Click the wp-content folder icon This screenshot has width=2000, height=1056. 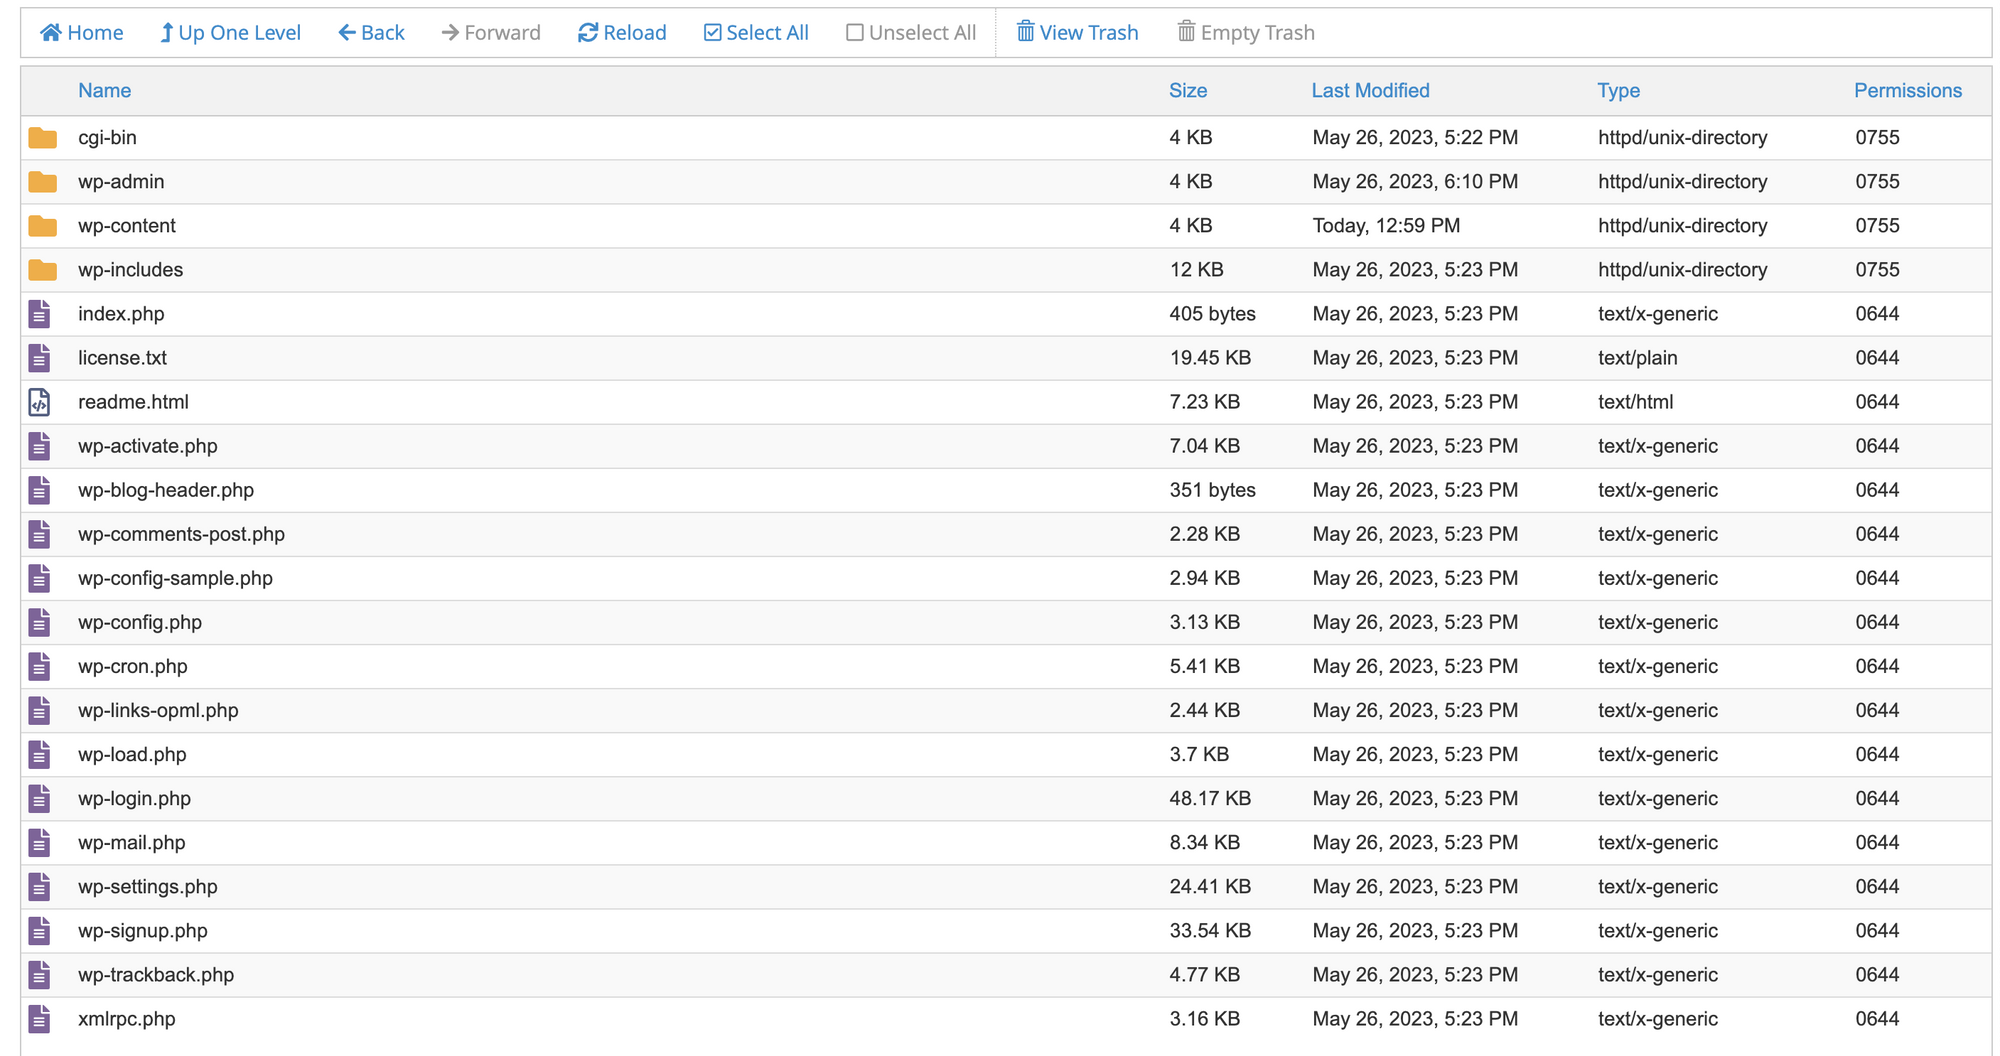coord(42,226)
